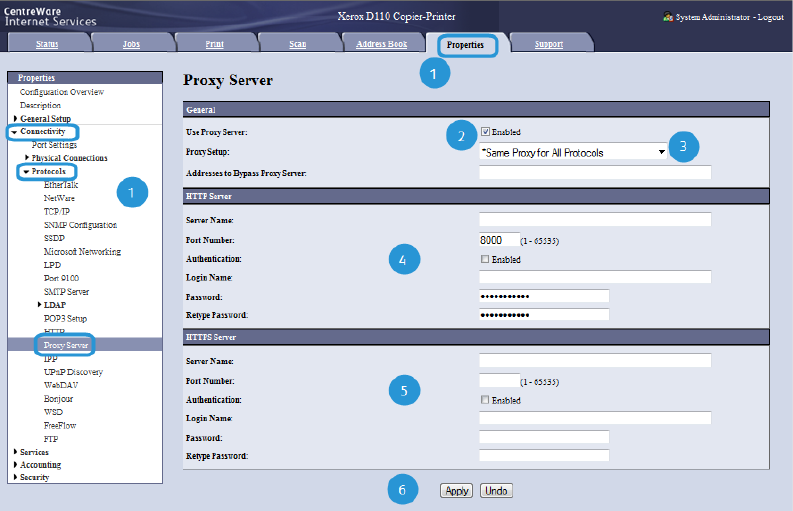Viewport: 793px width, 511px height.
Task: Click the HTTP Server Name field
Action: [595, 220]
